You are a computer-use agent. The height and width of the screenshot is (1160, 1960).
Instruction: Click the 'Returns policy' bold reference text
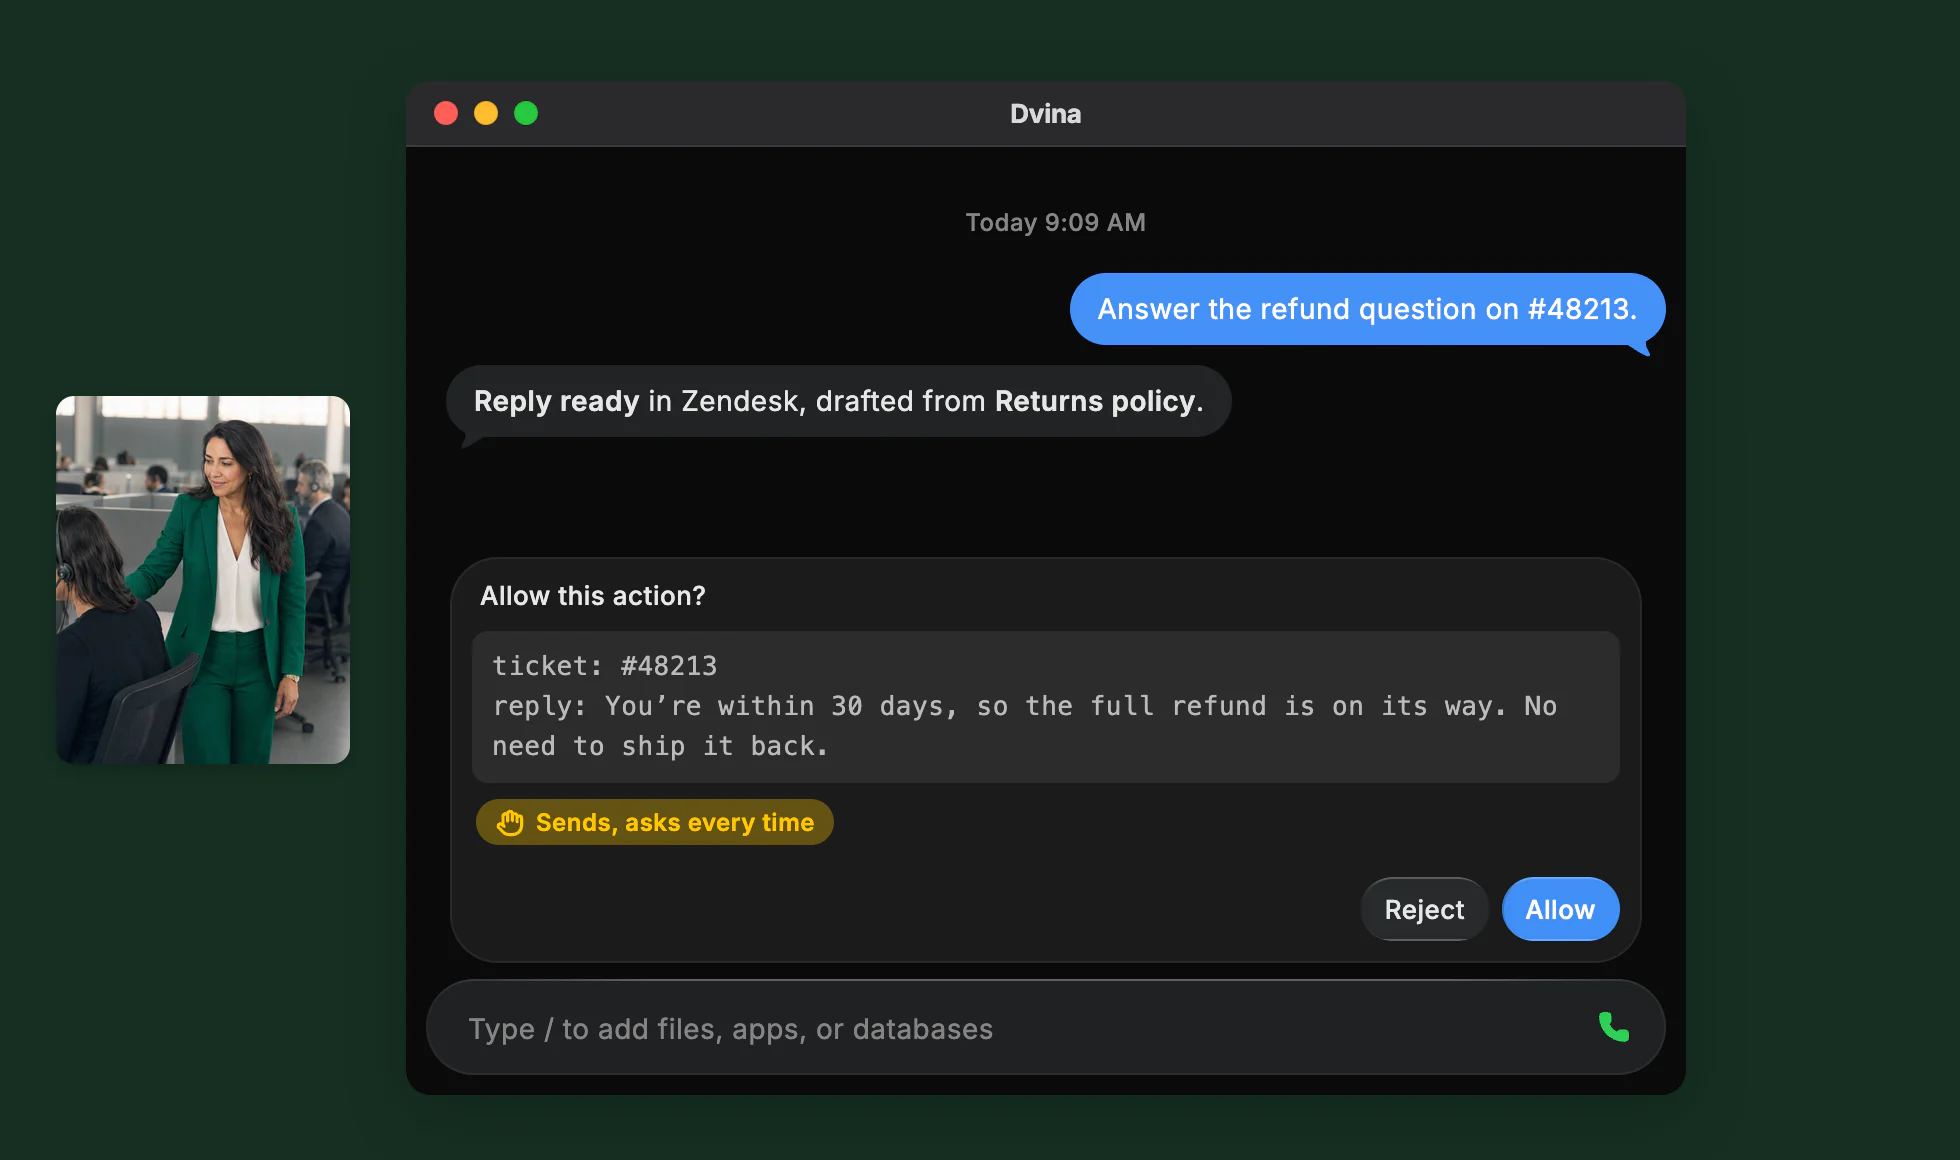[1095, 401]
